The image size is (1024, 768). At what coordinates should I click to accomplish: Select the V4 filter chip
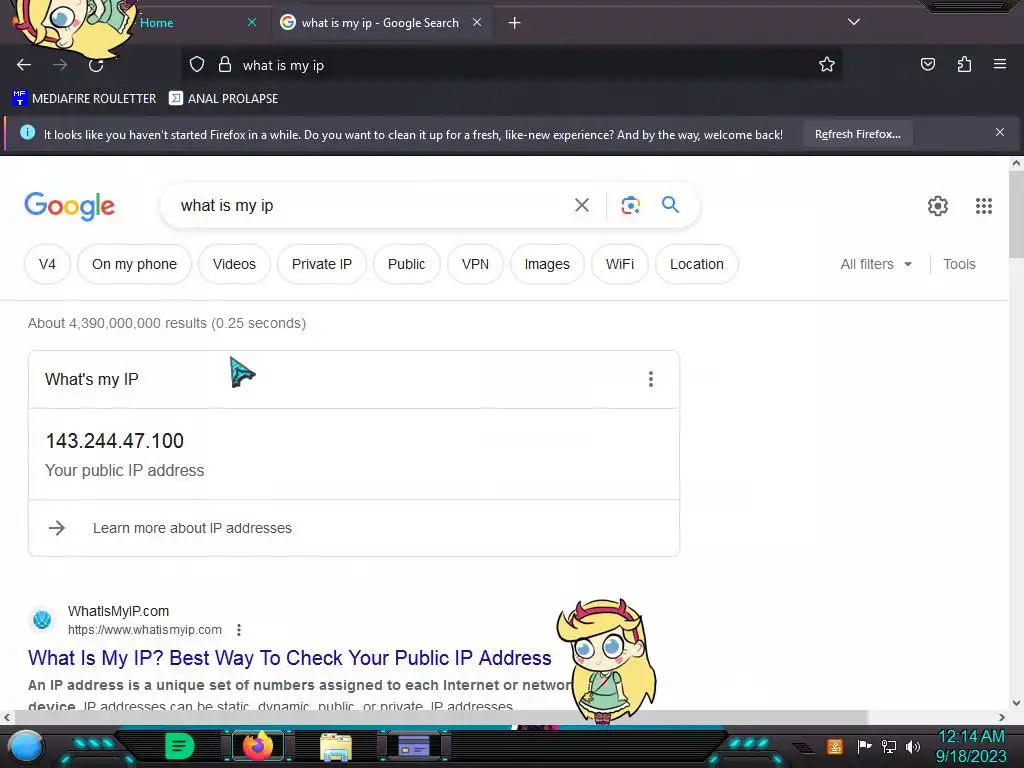pos(47,264)
